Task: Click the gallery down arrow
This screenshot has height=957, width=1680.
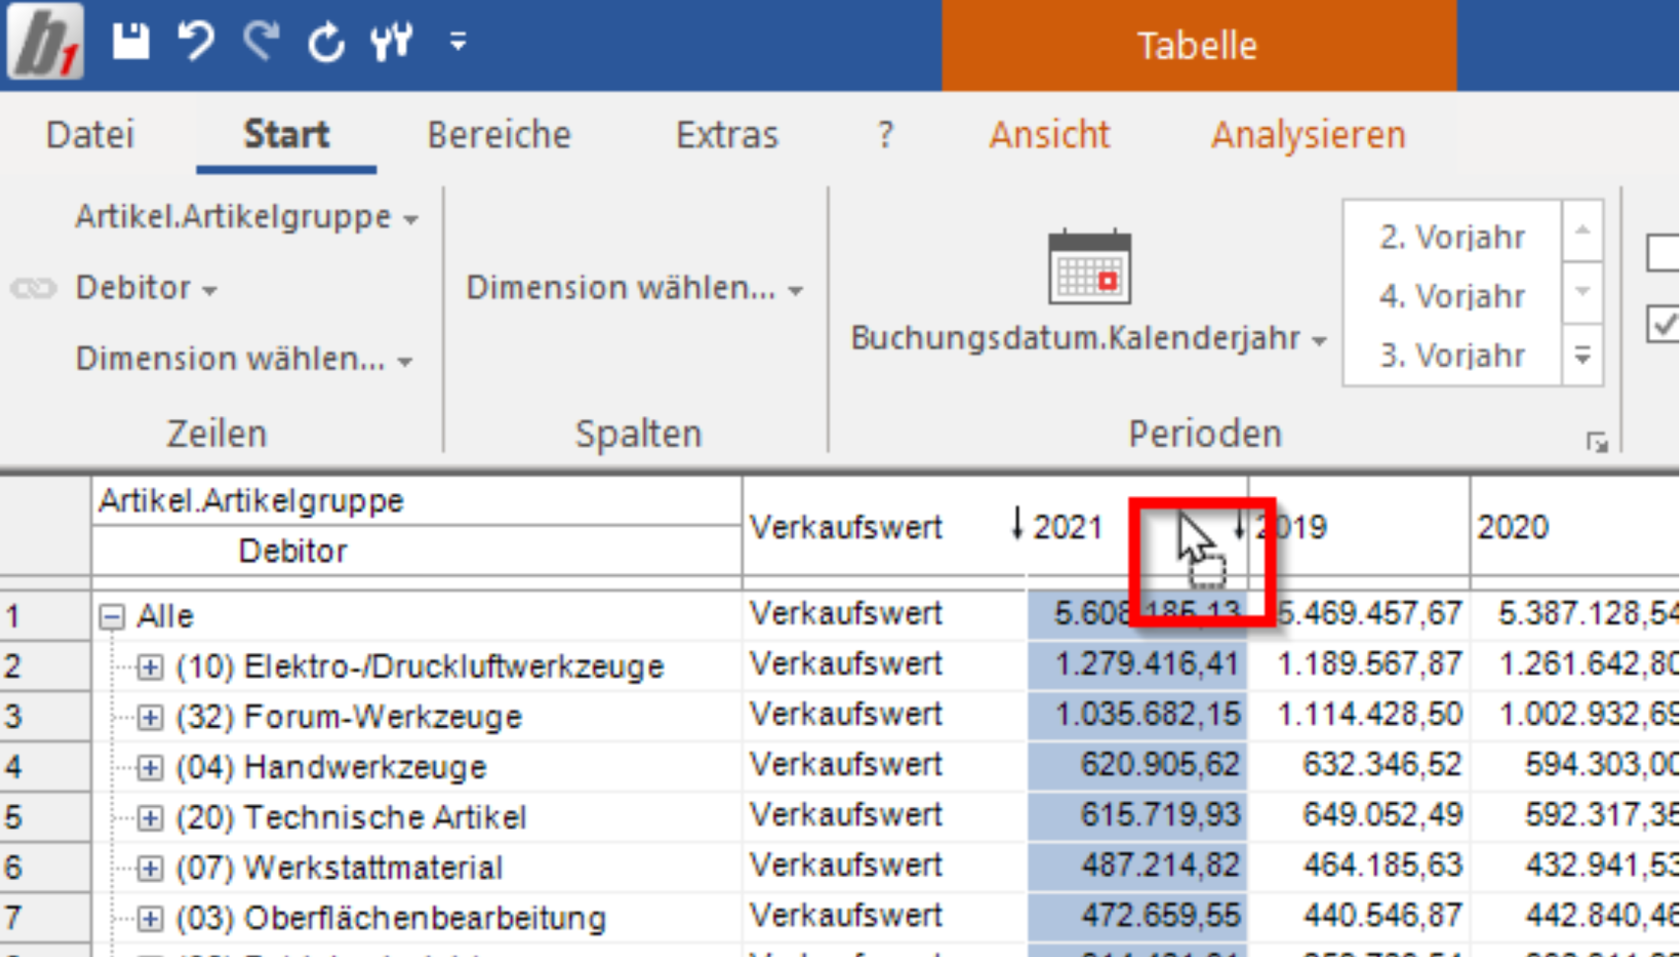Action: point(1583,292)
